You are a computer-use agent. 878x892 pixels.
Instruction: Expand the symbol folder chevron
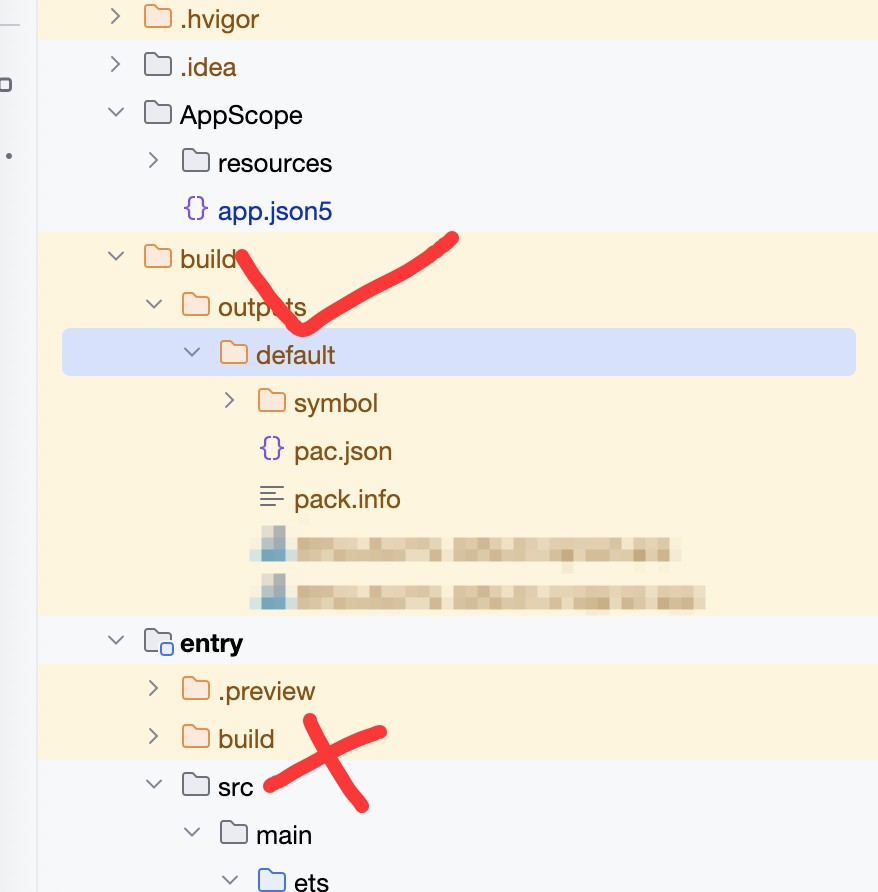229,401
